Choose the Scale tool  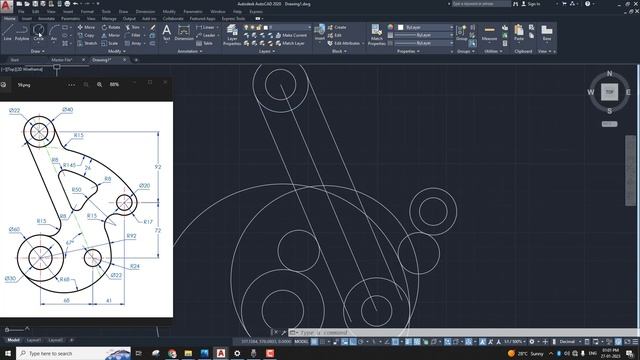(110, 43)
